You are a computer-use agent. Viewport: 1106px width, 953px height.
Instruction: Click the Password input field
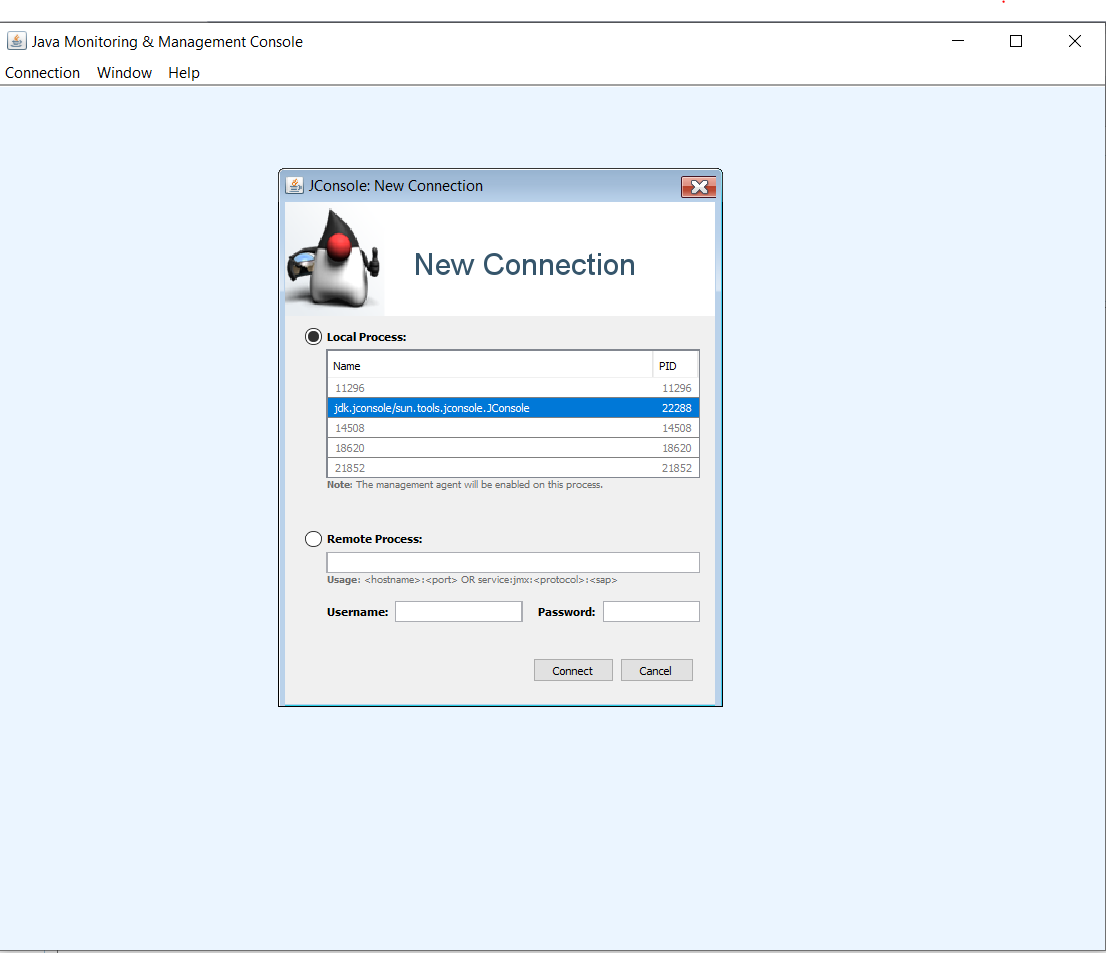click(x=651, y=612)
